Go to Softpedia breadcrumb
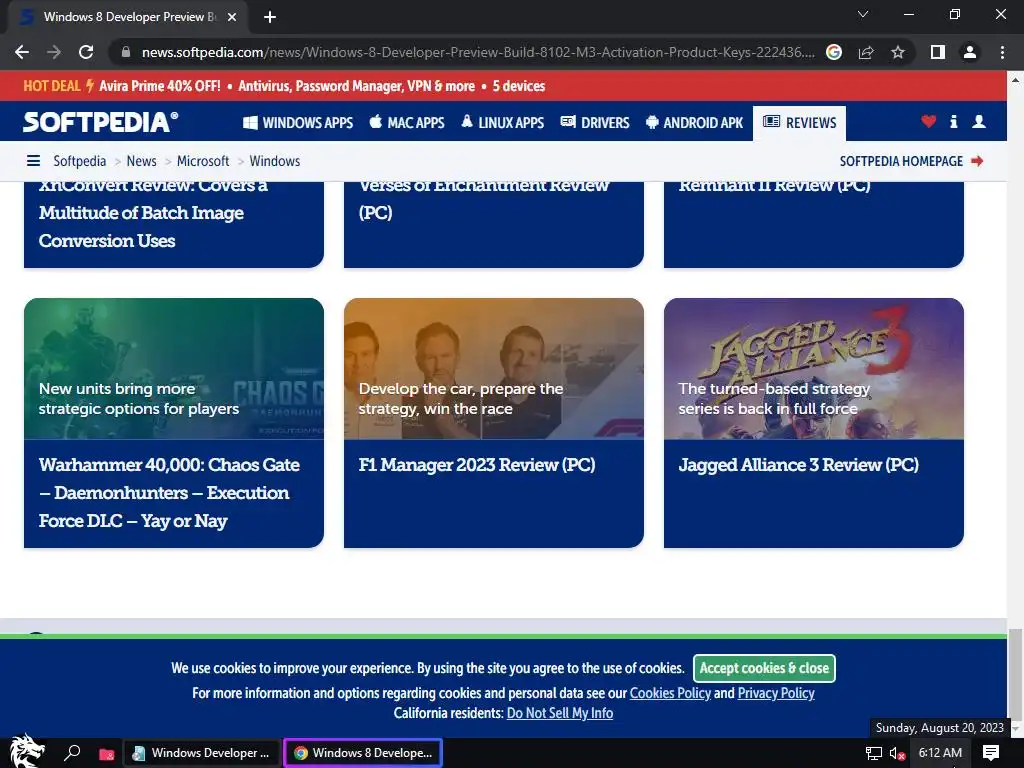 80,161
